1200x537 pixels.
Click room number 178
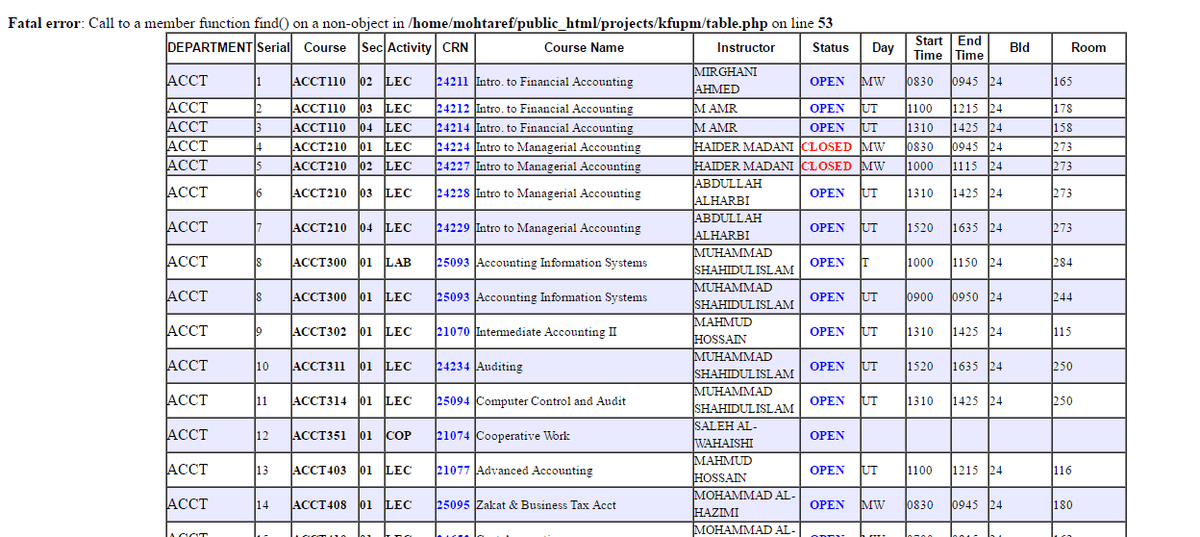coord(1063,108)
